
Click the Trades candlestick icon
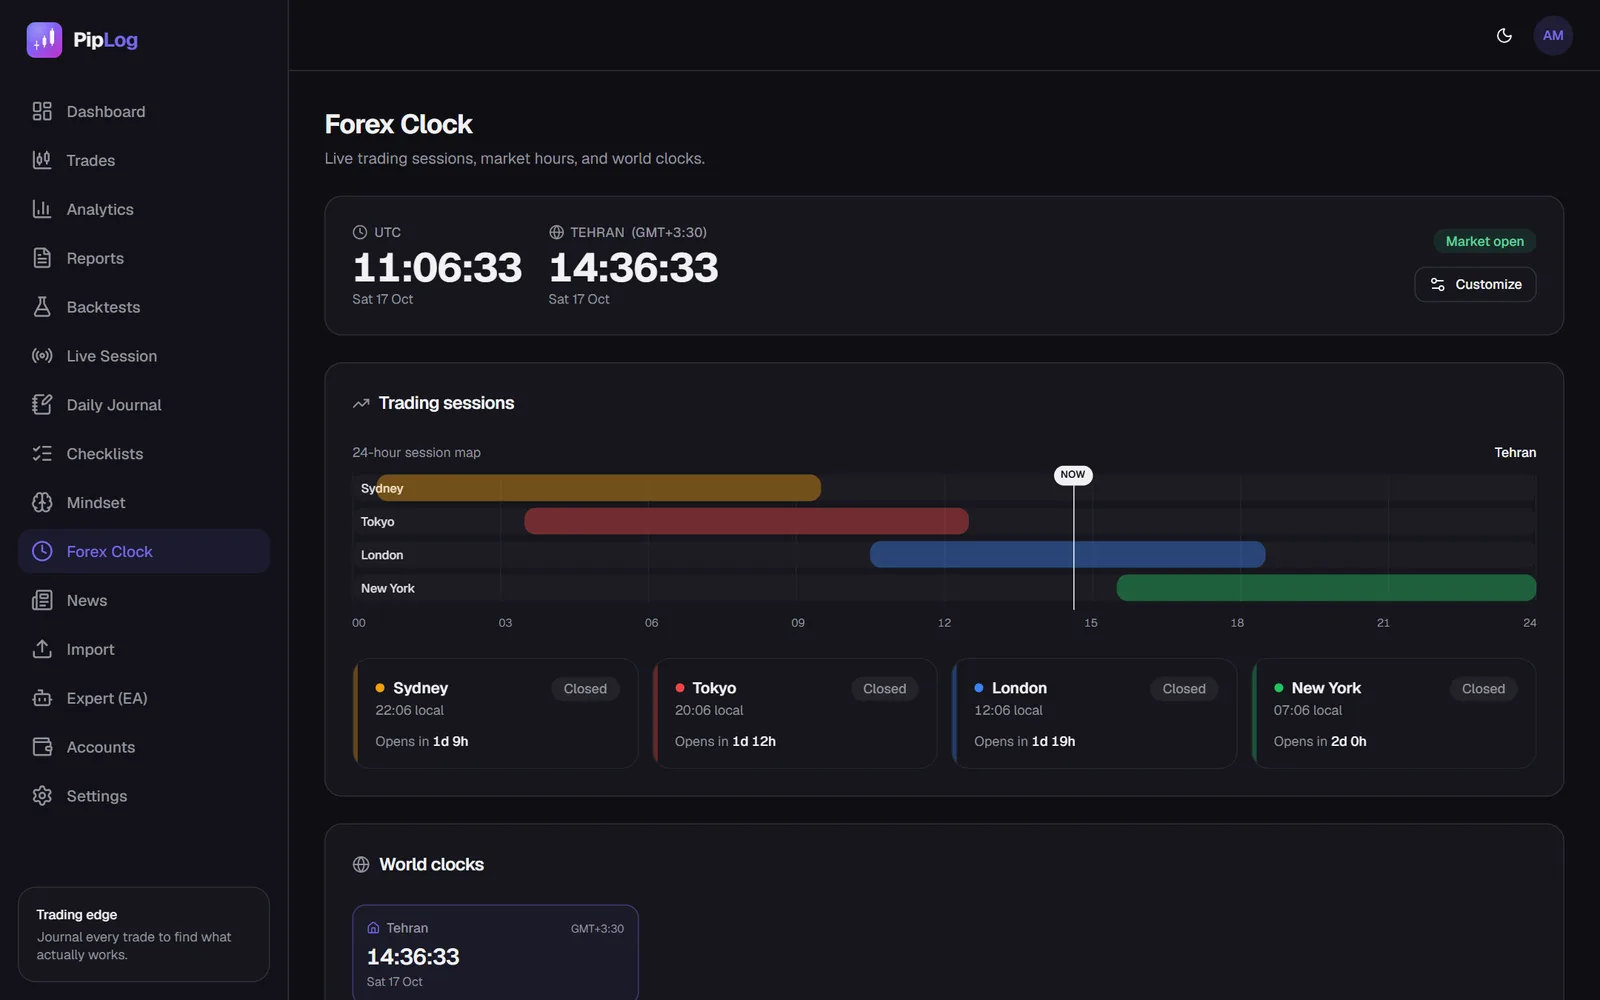point(42,160)
